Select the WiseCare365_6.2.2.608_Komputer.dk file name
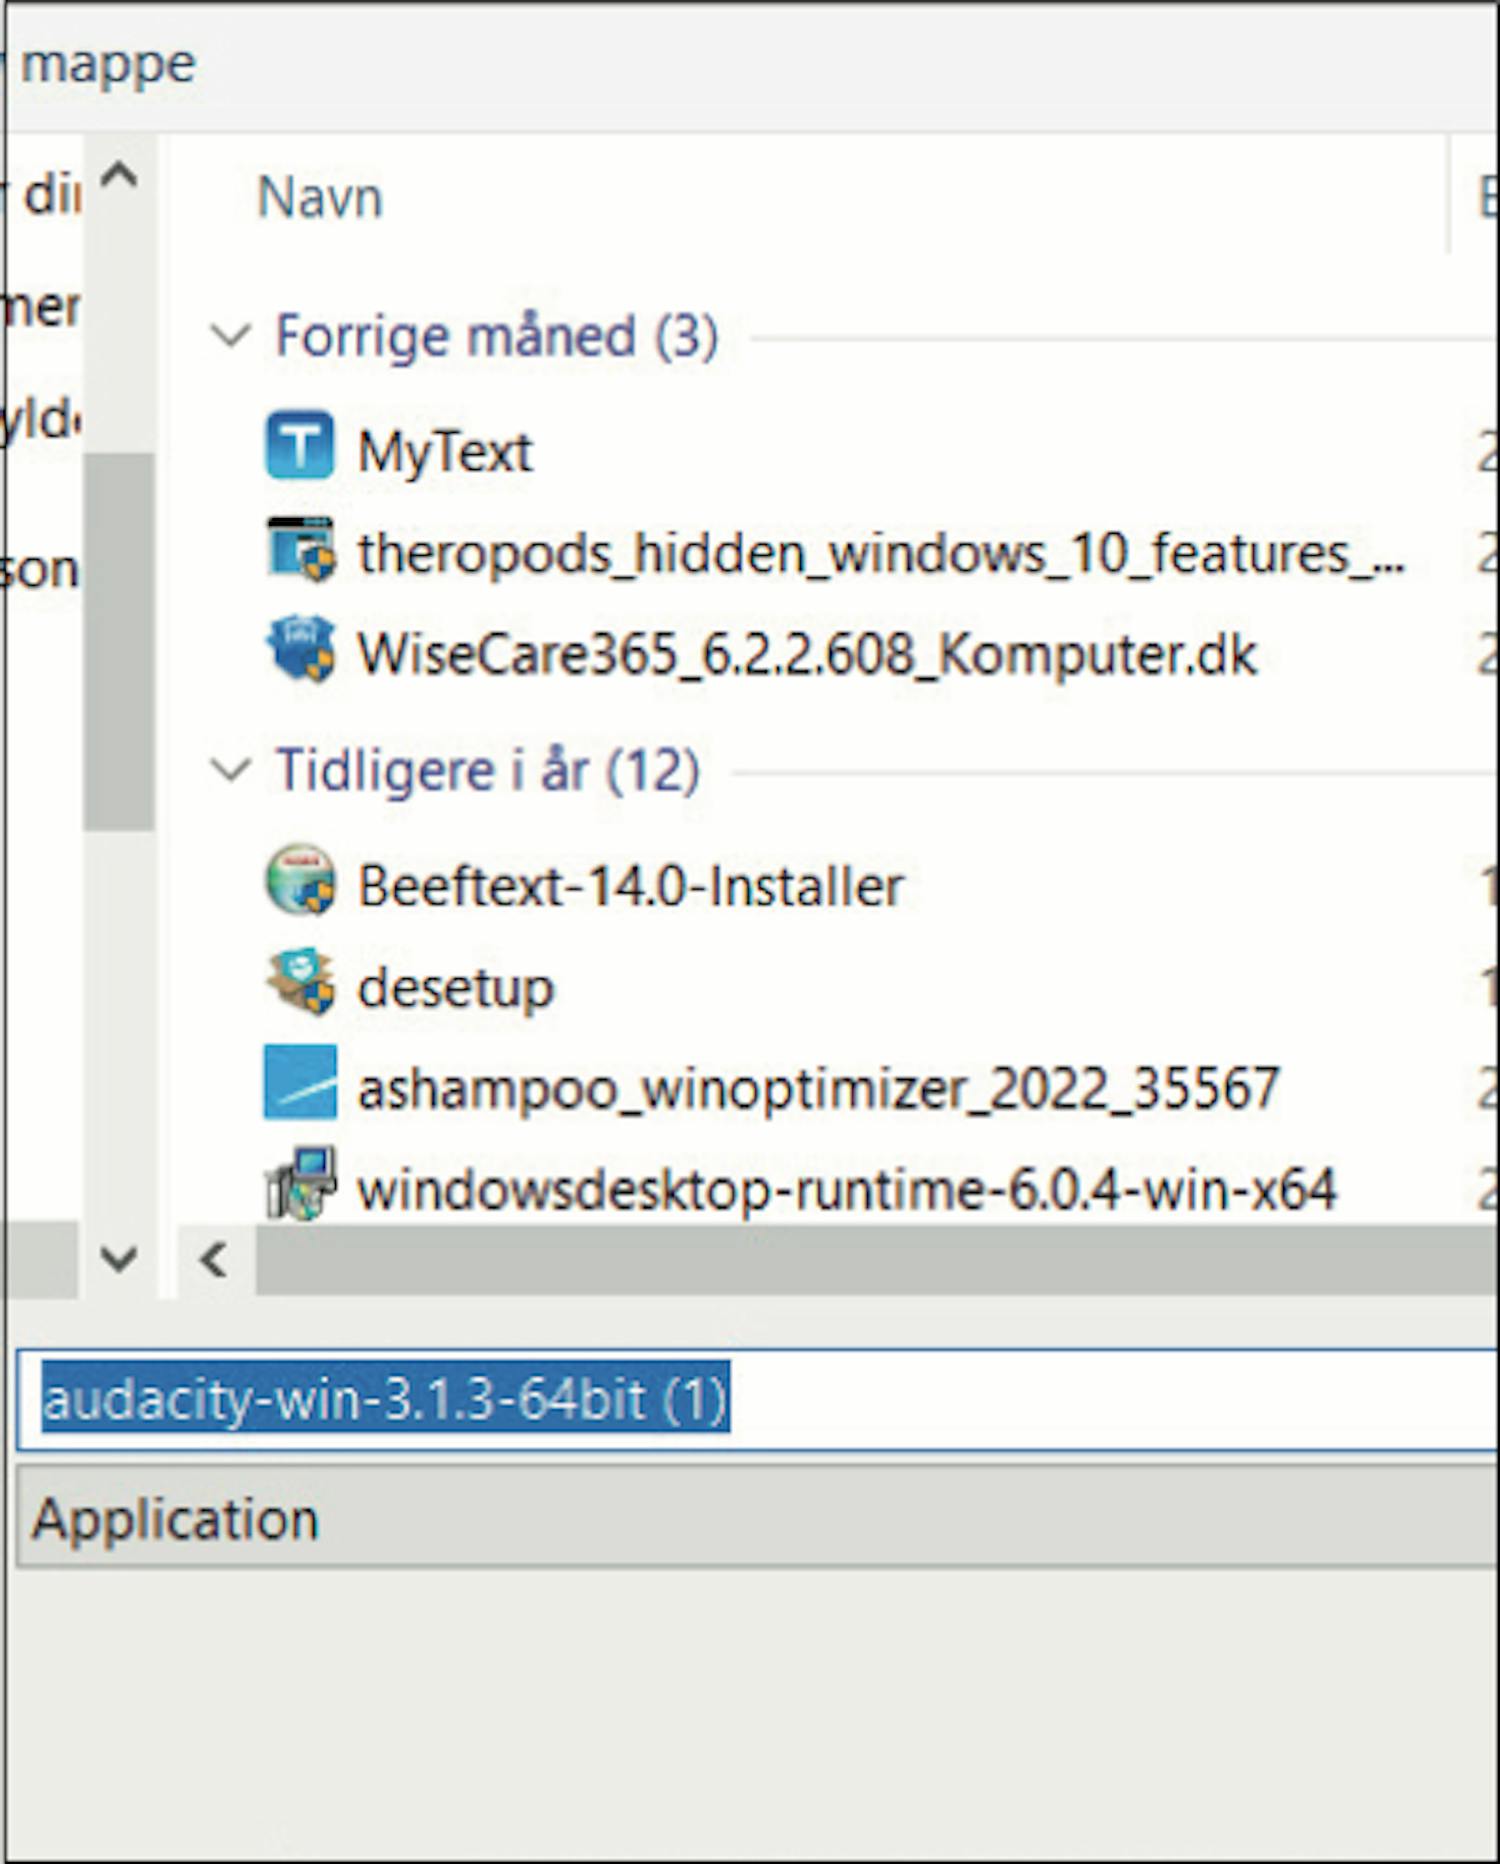 [x=806, y=655]
